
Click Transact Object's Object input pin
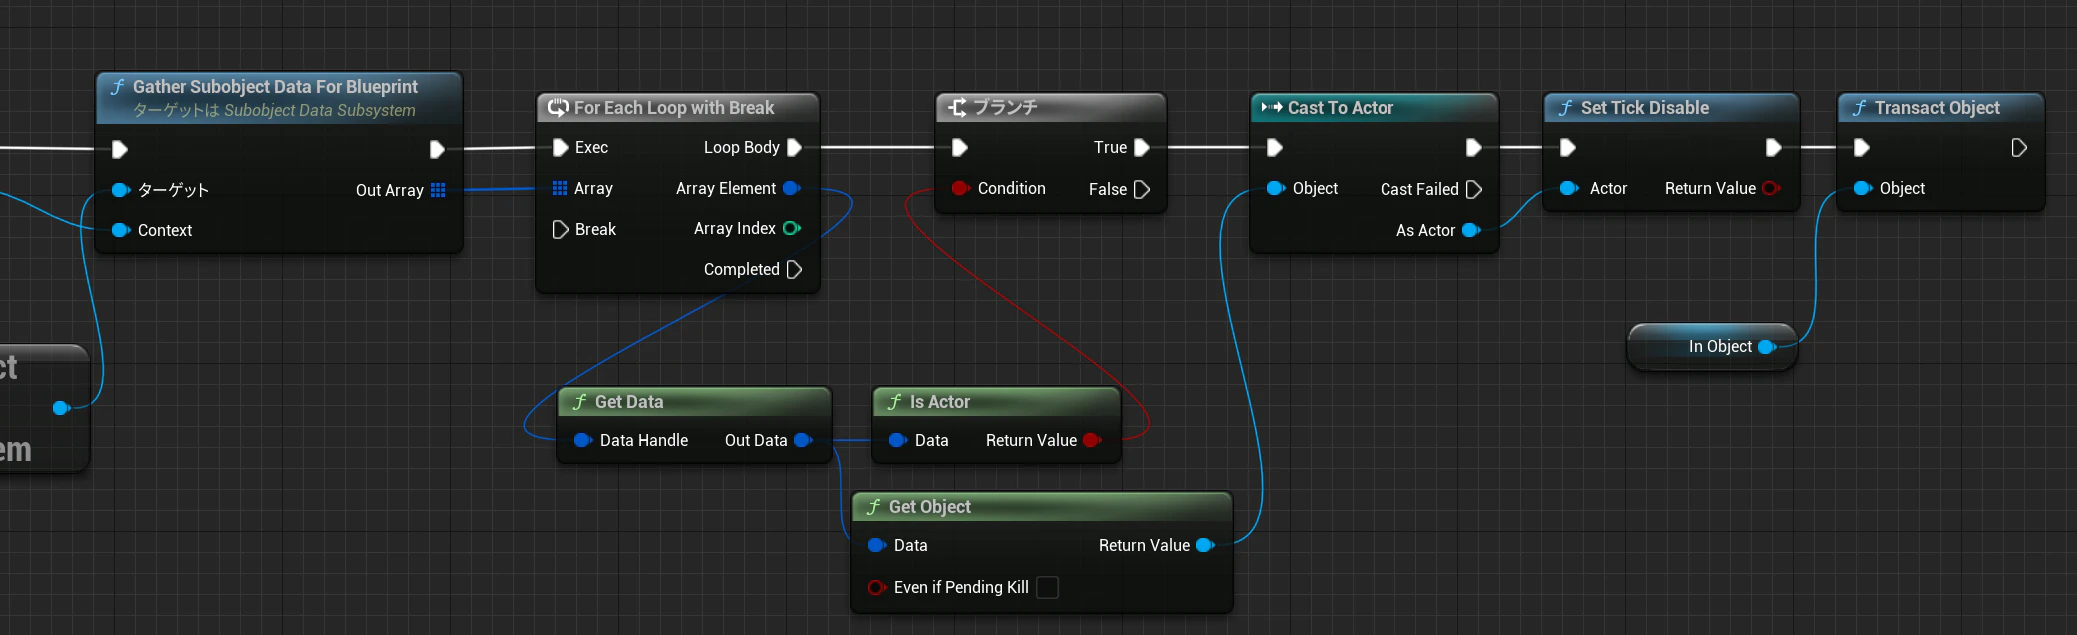pyautogui.click(x=1863, y=188)
